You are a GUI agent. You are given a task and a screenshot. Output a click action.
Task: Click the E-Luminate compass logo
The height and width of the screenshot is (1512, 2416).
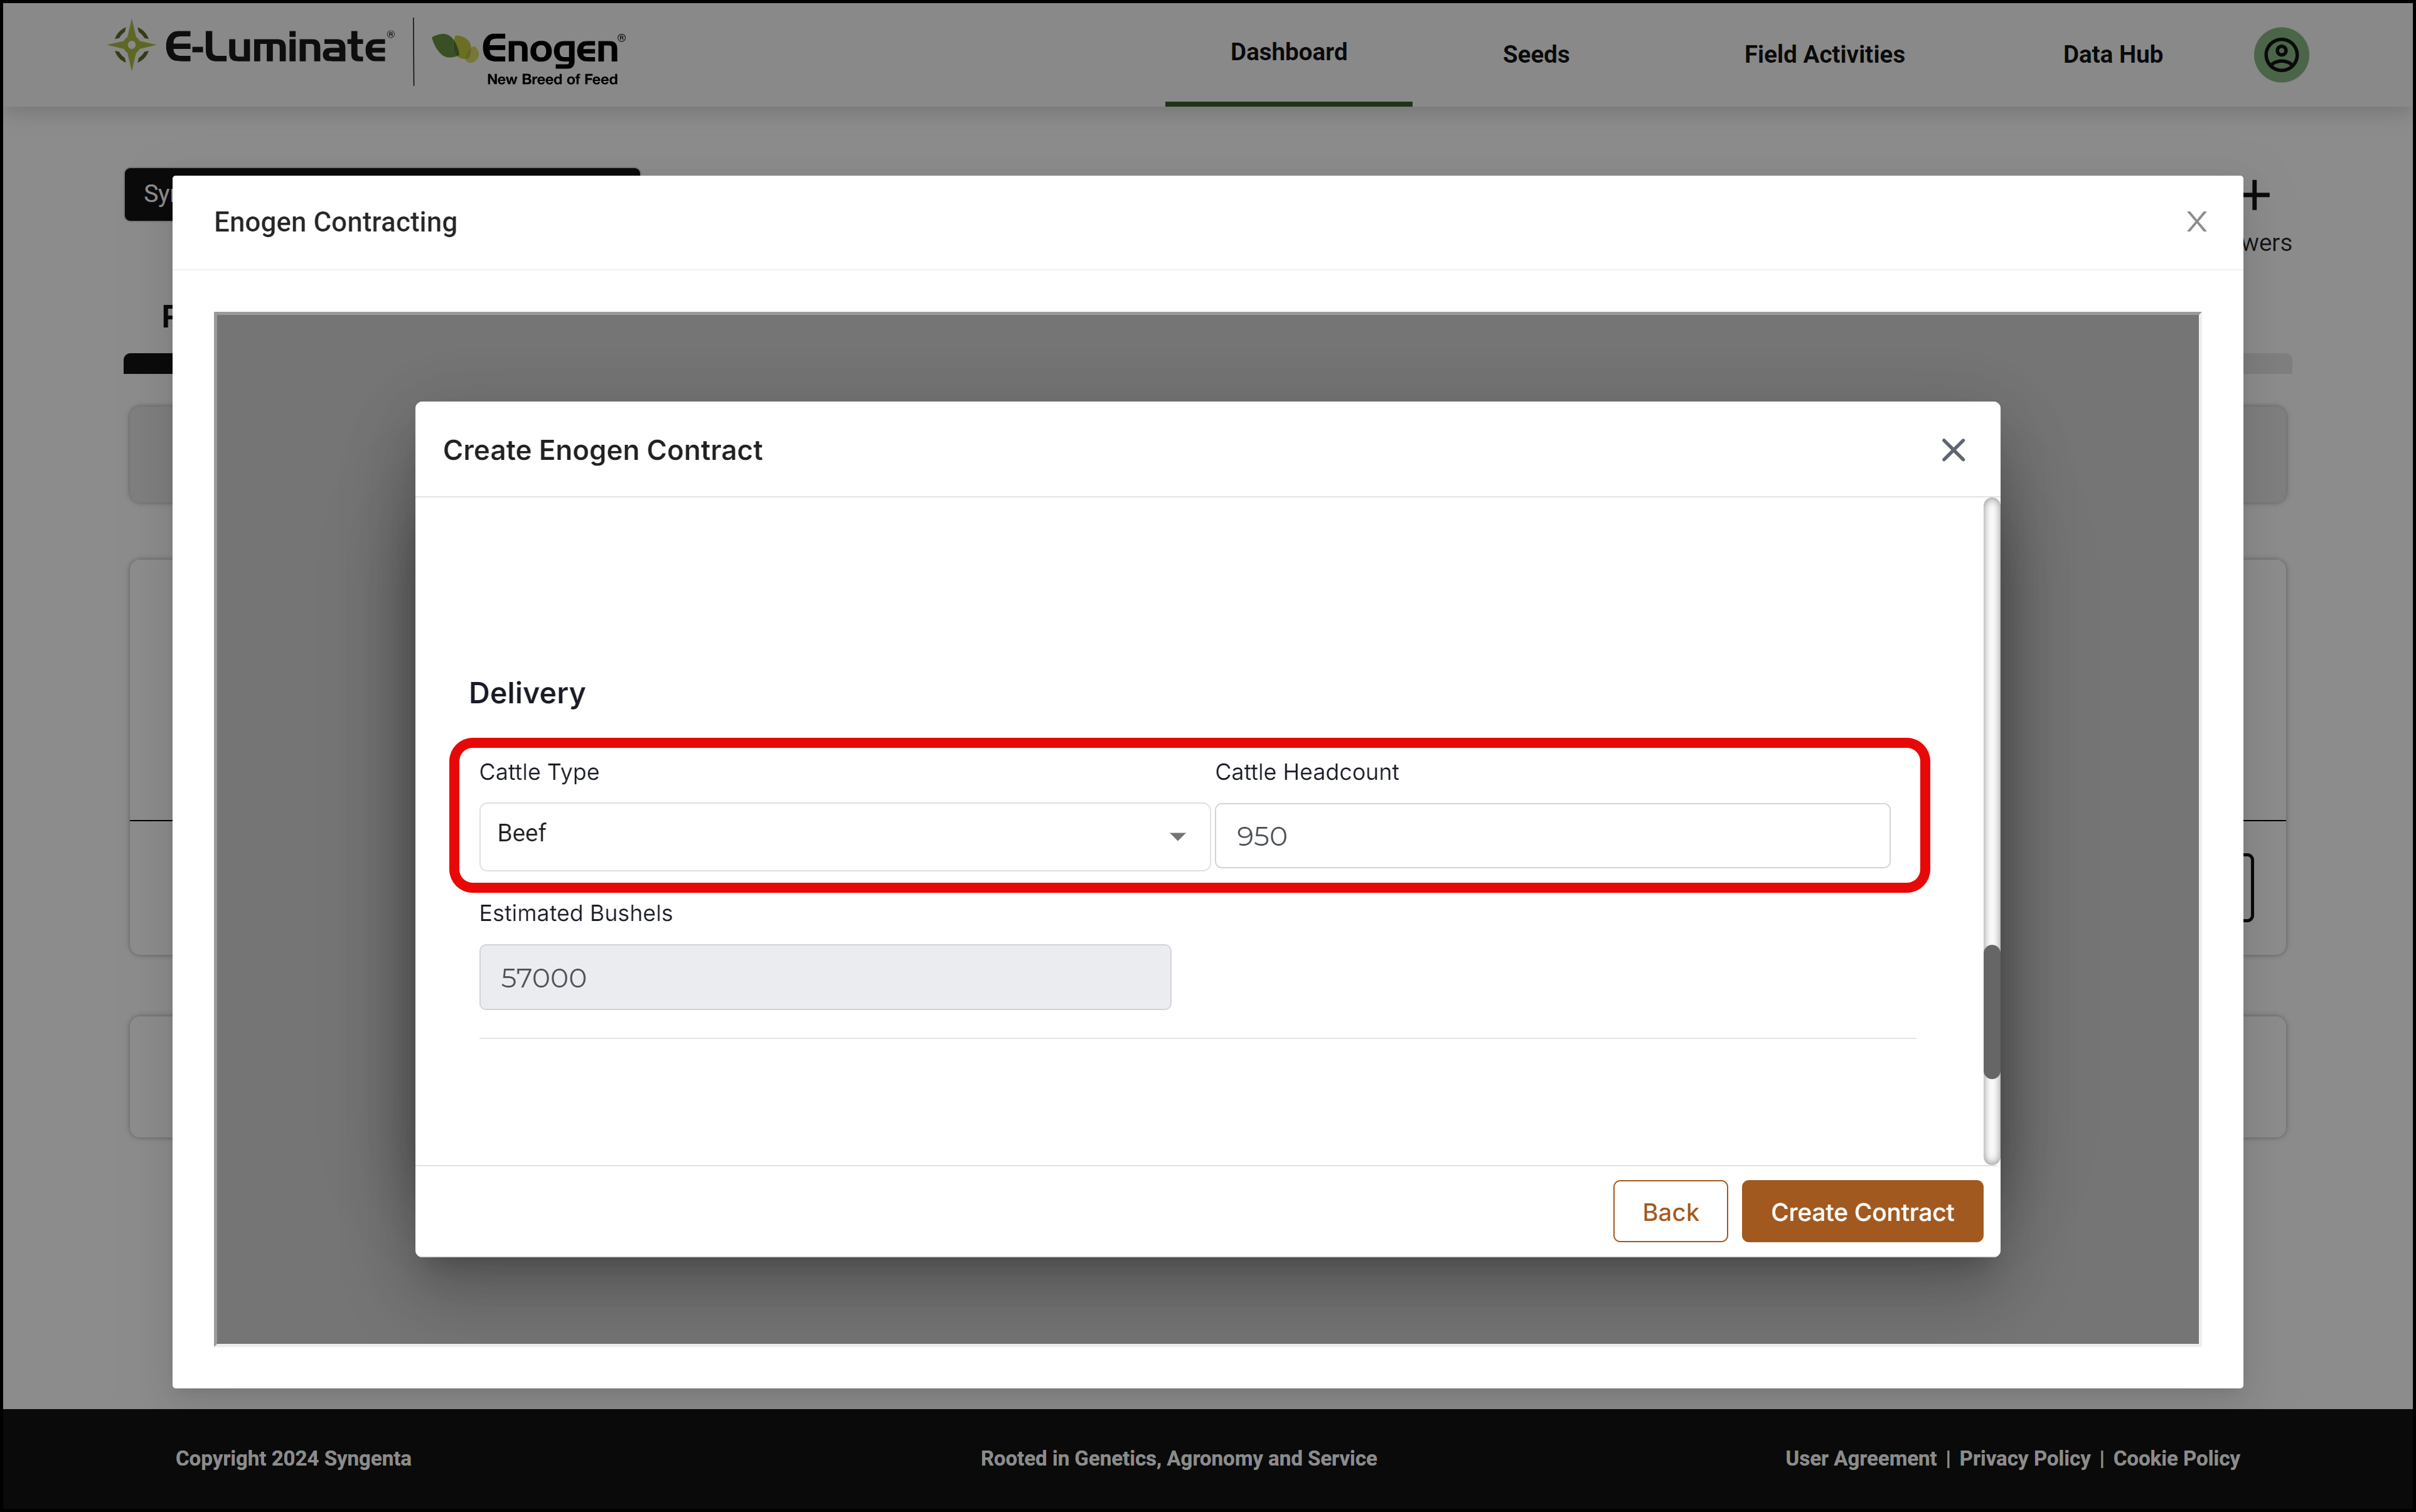[x=131, y=46]
